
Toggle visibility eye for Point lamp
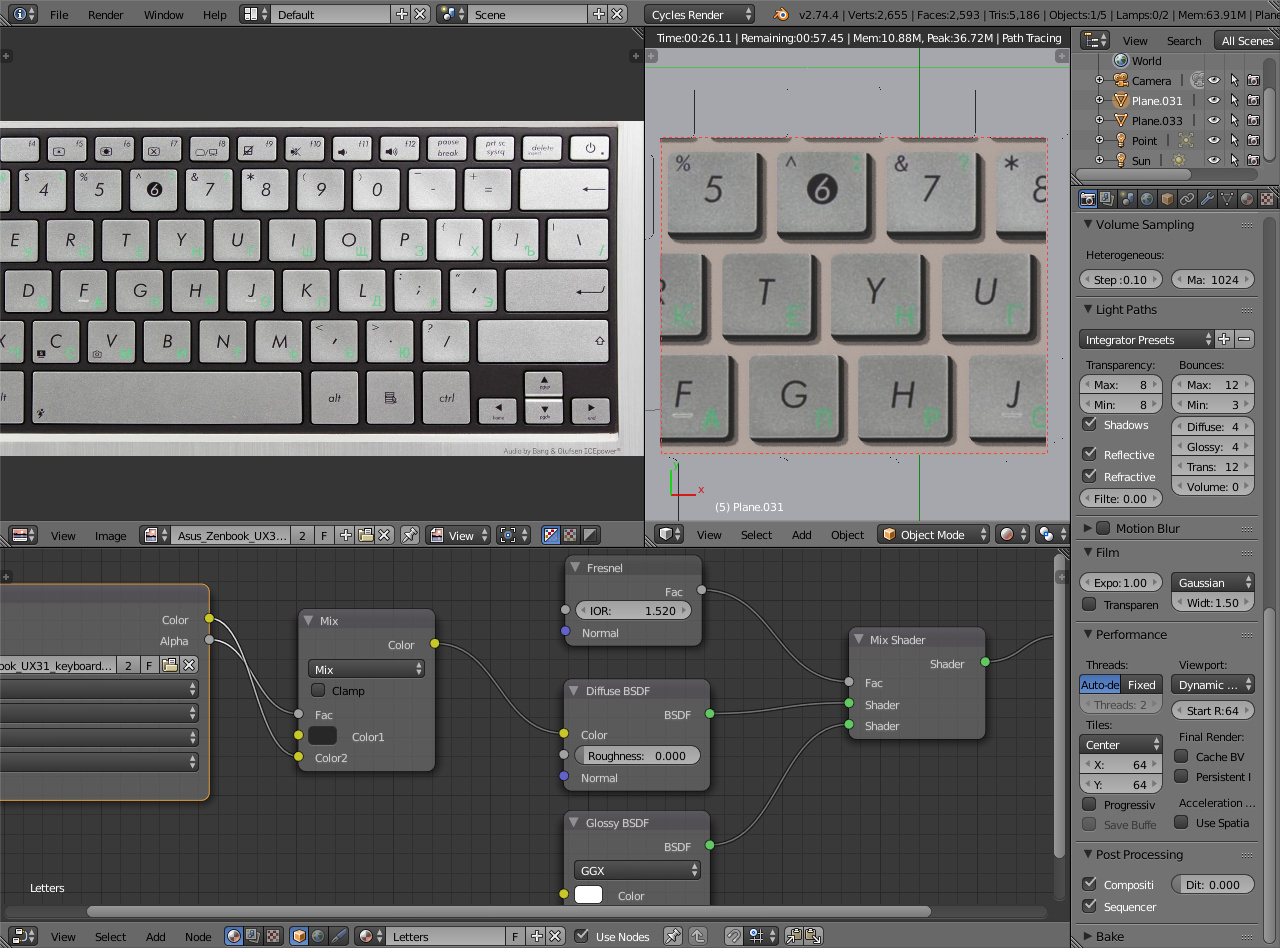click(x=1214, y=140)
